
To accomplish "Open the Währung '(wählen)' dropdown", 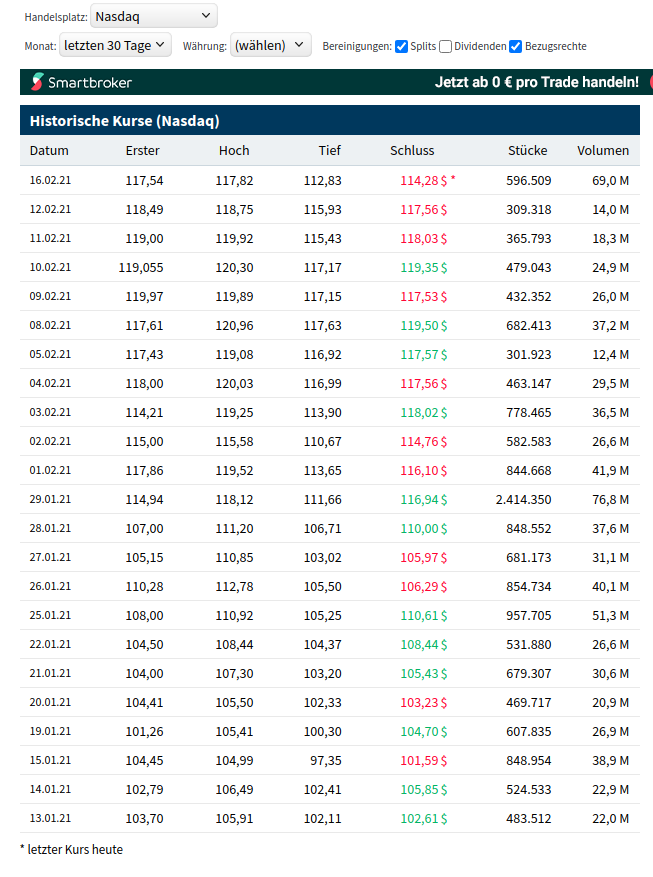I will [271, 45].
